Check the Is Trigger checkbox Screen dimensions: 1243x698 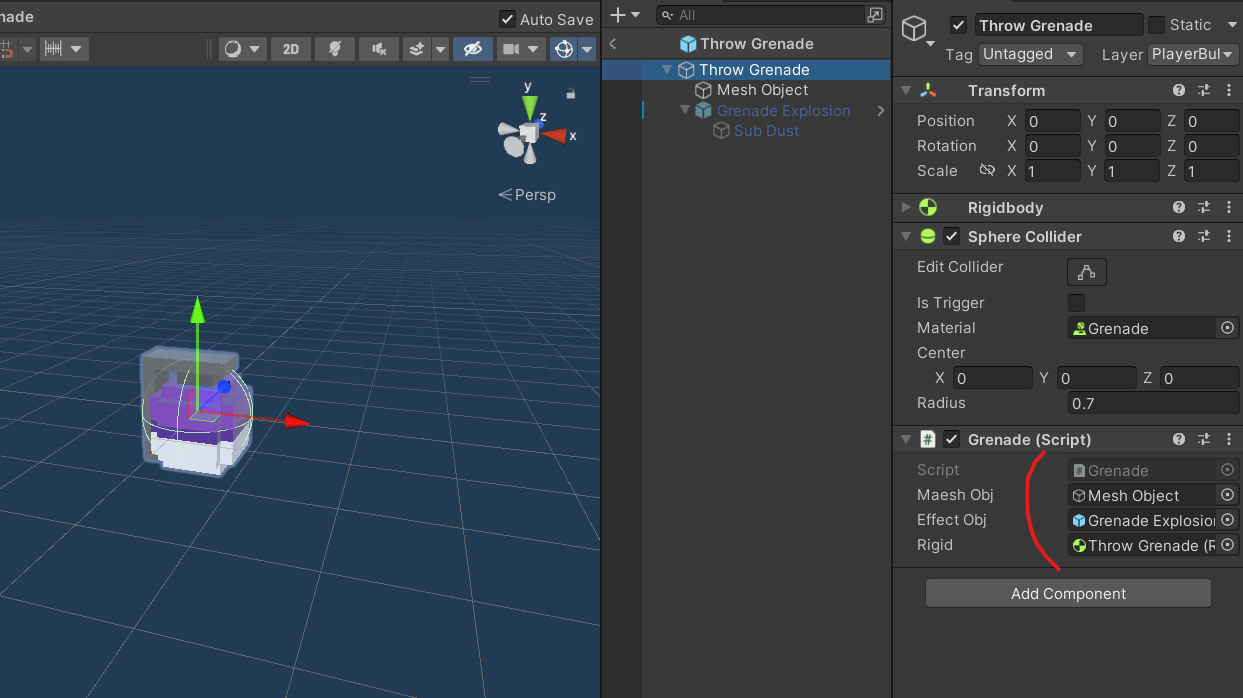pyautogui.click(x=1077, y=303)
